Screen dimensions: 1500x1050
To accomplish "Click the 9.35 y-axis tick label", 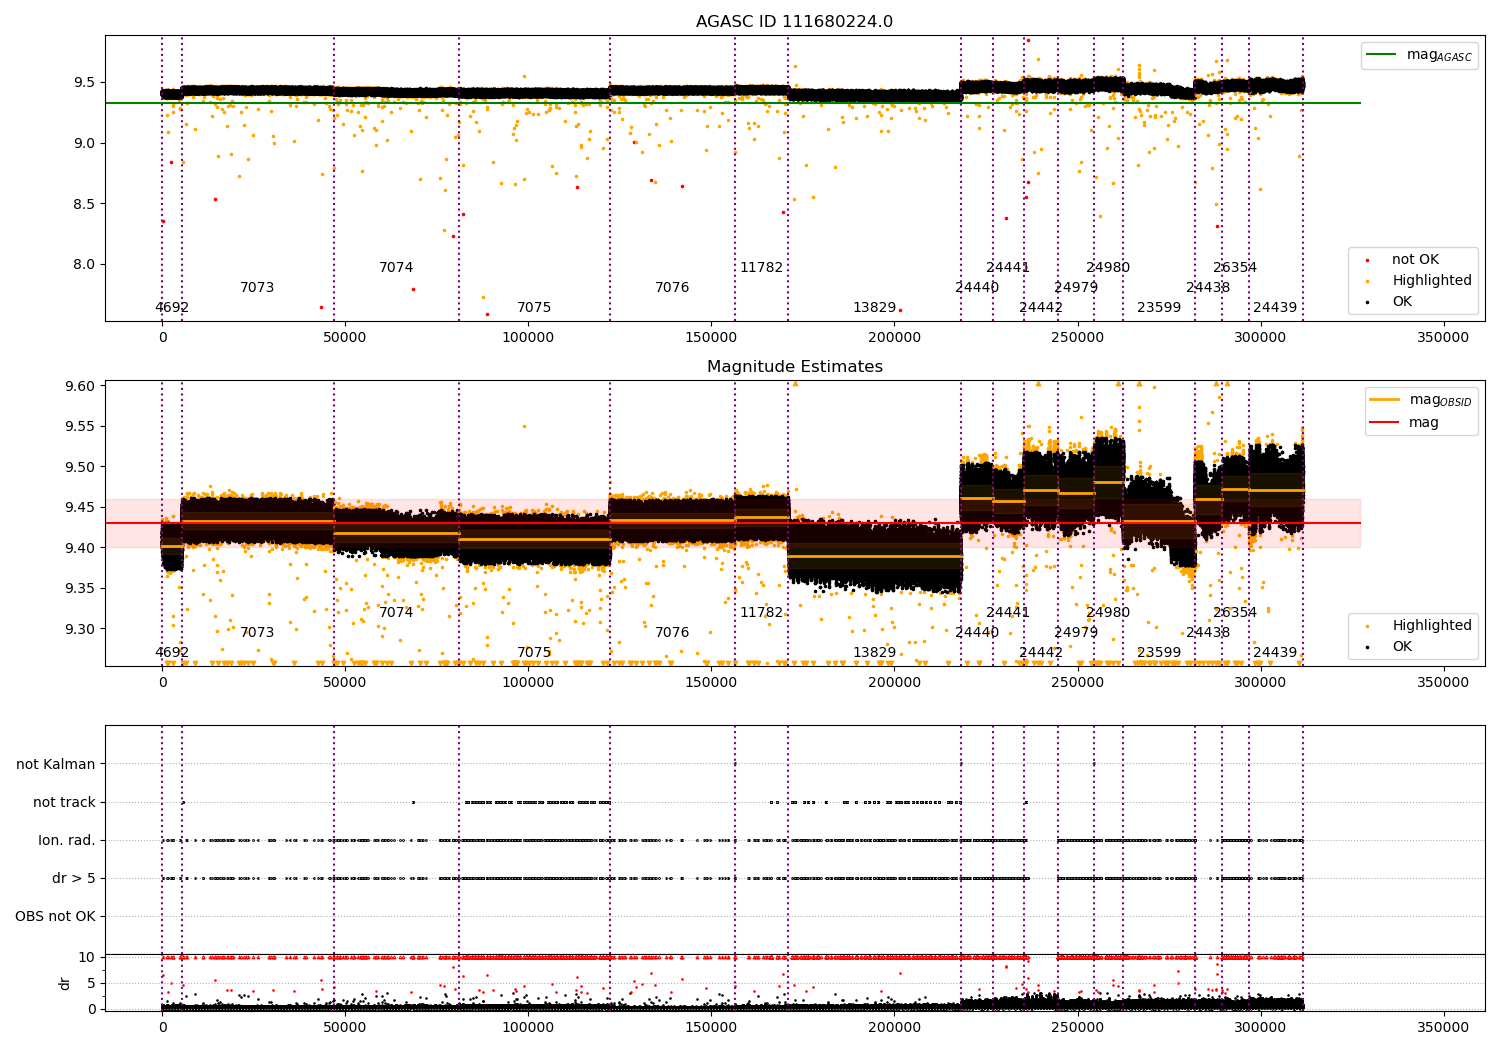I will [81, 589].
